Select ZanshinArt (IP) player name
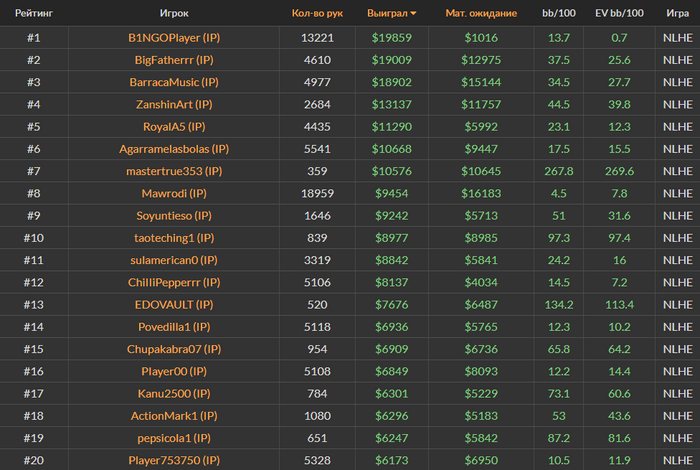Viewport: 700px width, 470px height. [174, 104]
